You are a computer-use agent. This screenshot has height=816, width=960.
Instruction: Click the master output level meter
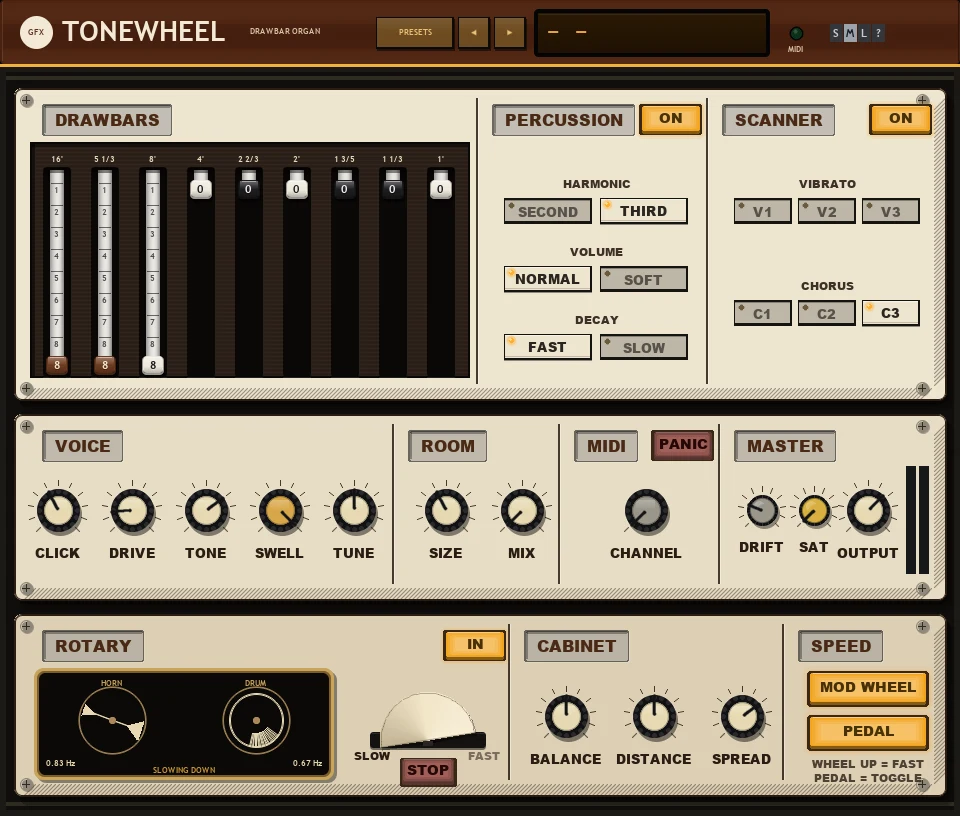[x=917, y=520]
